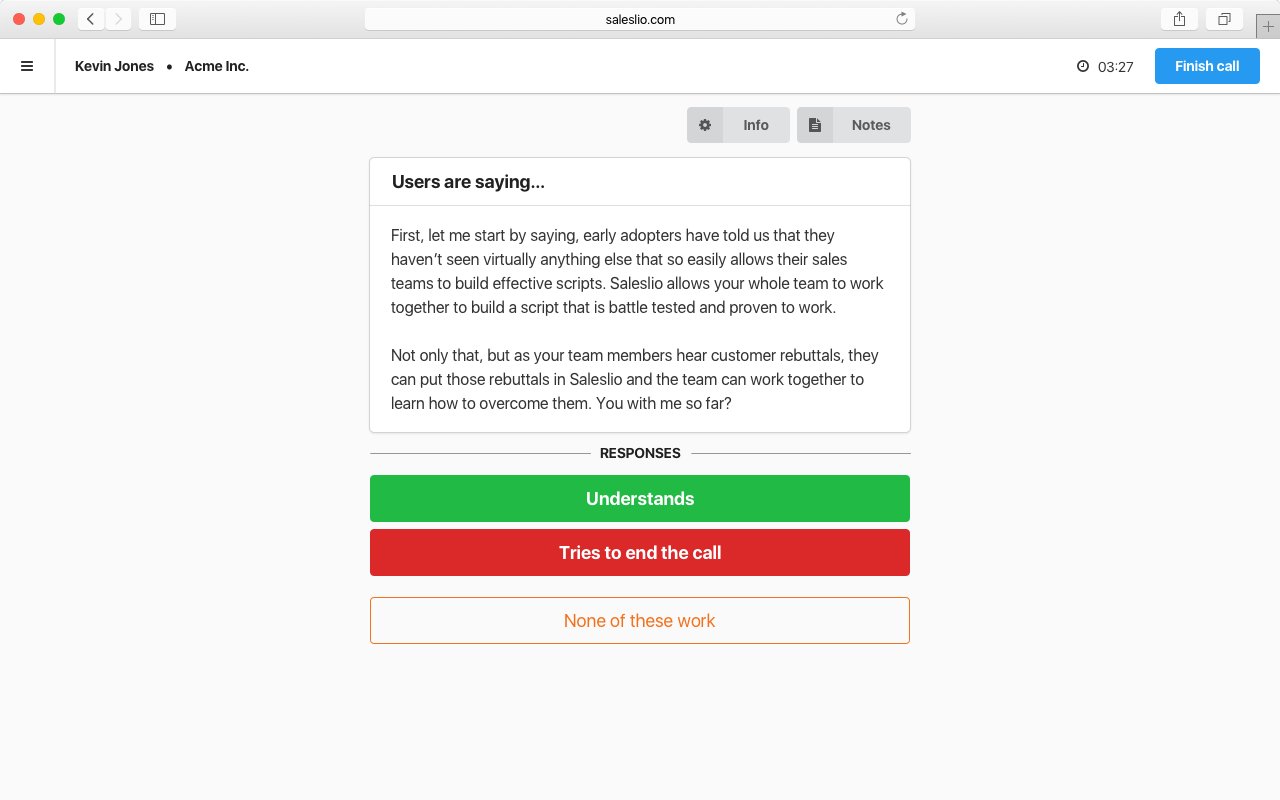
Task: Go back in browser history
Action: (x=91, y=19)
